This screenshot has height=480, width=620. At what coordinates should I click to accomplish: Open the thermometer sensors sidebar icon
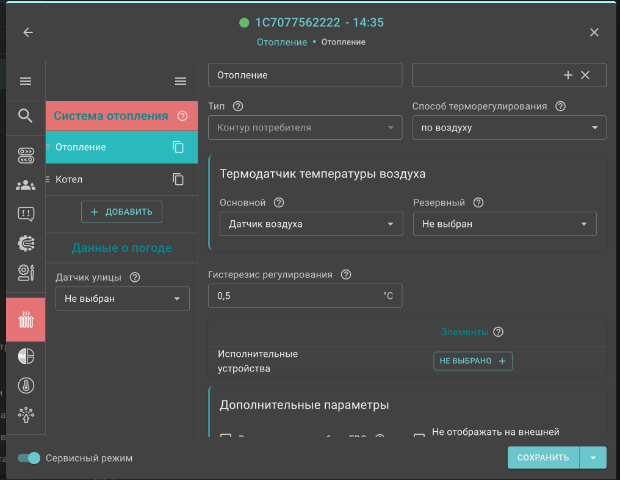(26, 383)
